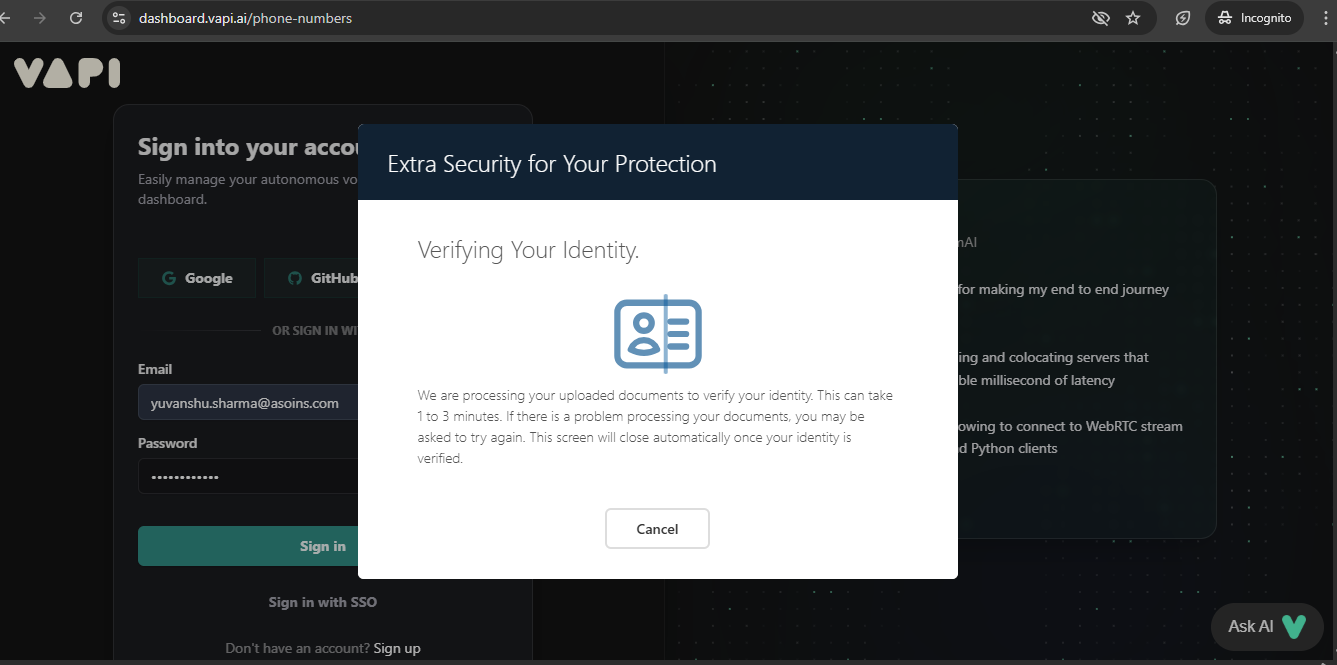The image size is (1337, 665).
Task: Reload the phone-numbers page
Action: pyautogui.click(x=77, y=17)
